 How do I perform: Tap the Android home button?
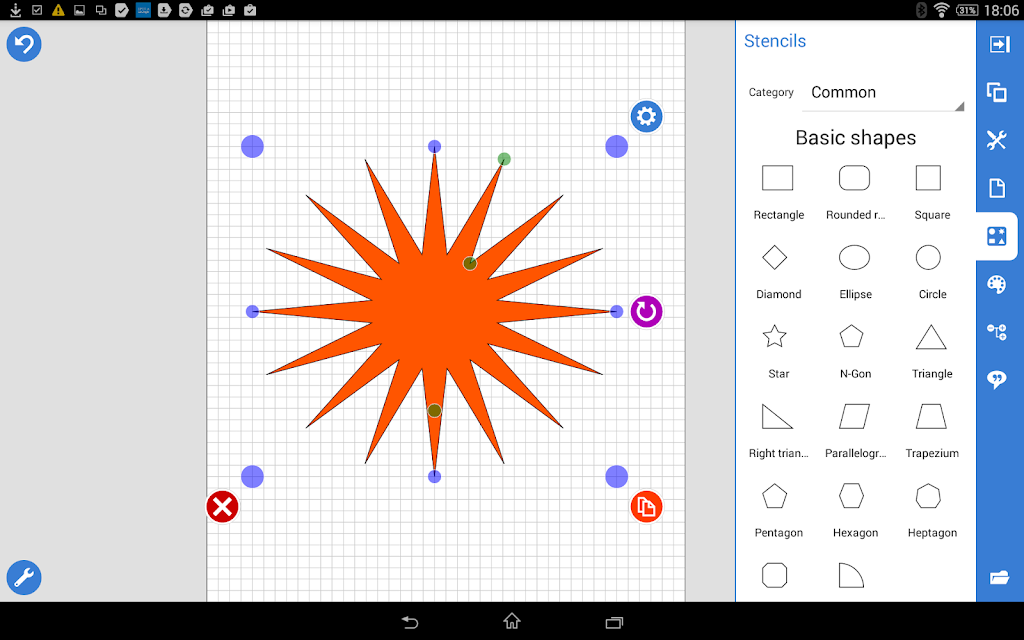coord(512,621)
